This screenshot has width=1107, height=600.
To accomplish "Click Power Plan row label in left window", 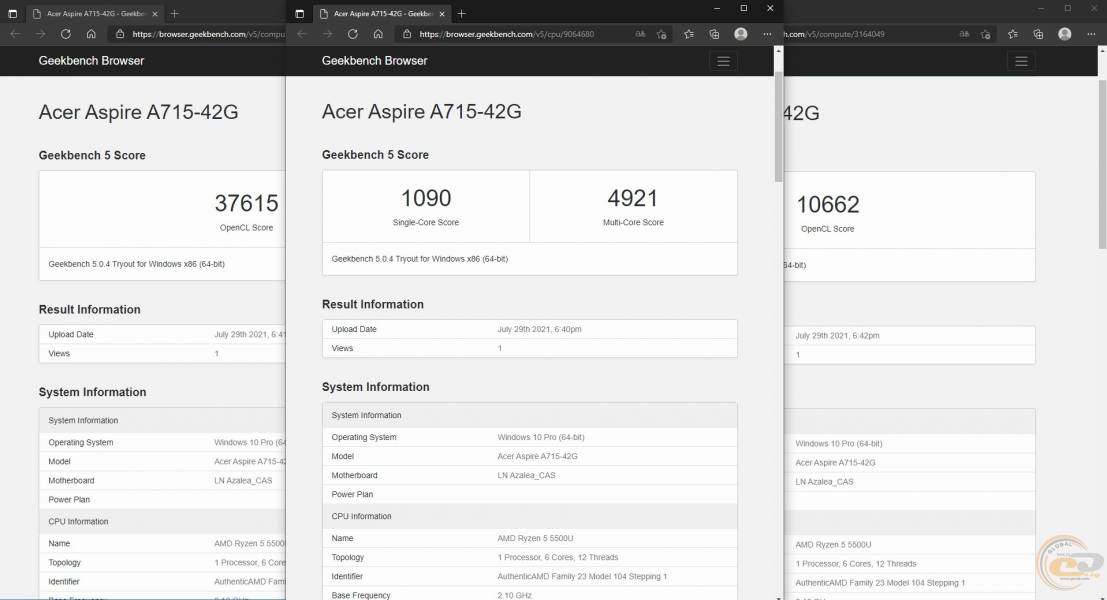I will pyautogui.click(x=69, y=500).
